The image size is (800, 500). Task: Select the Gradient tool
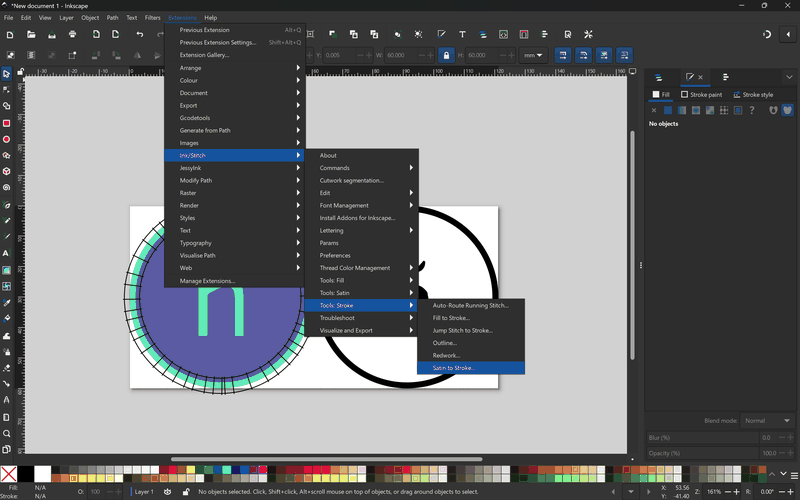[6, 270]
